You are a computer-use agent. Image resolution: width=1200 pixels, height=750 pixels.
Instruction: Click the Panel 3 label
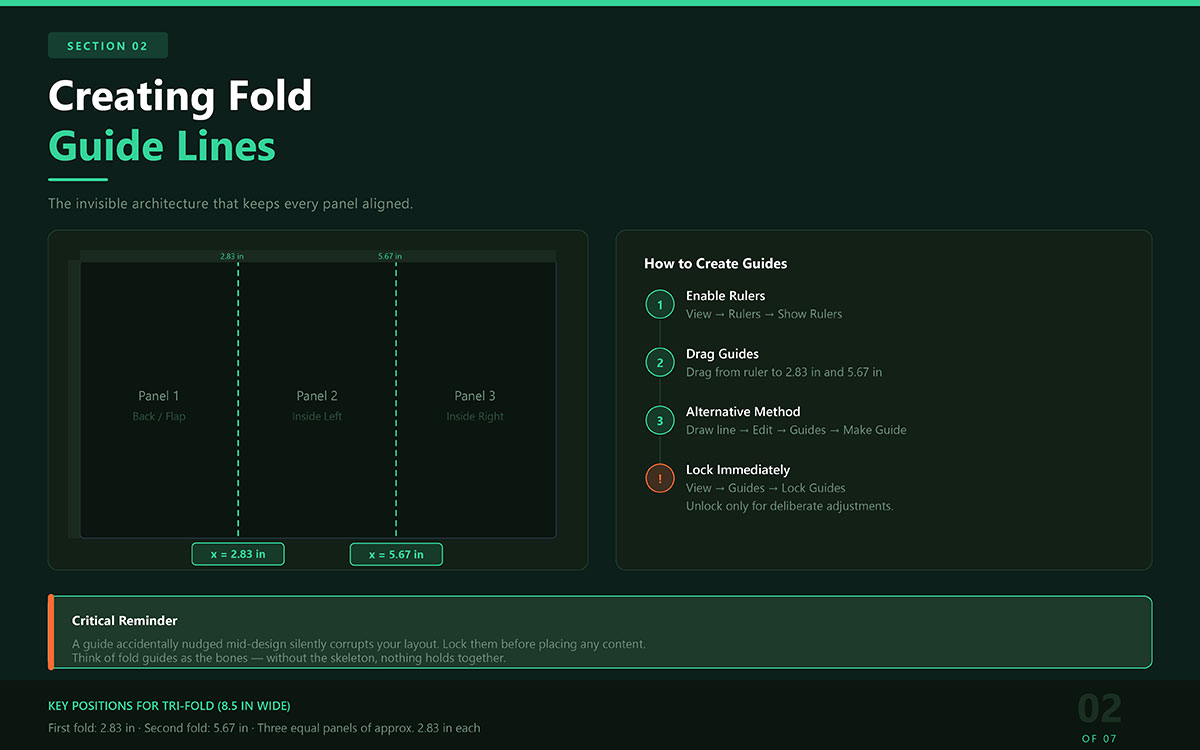click(475, 396)
